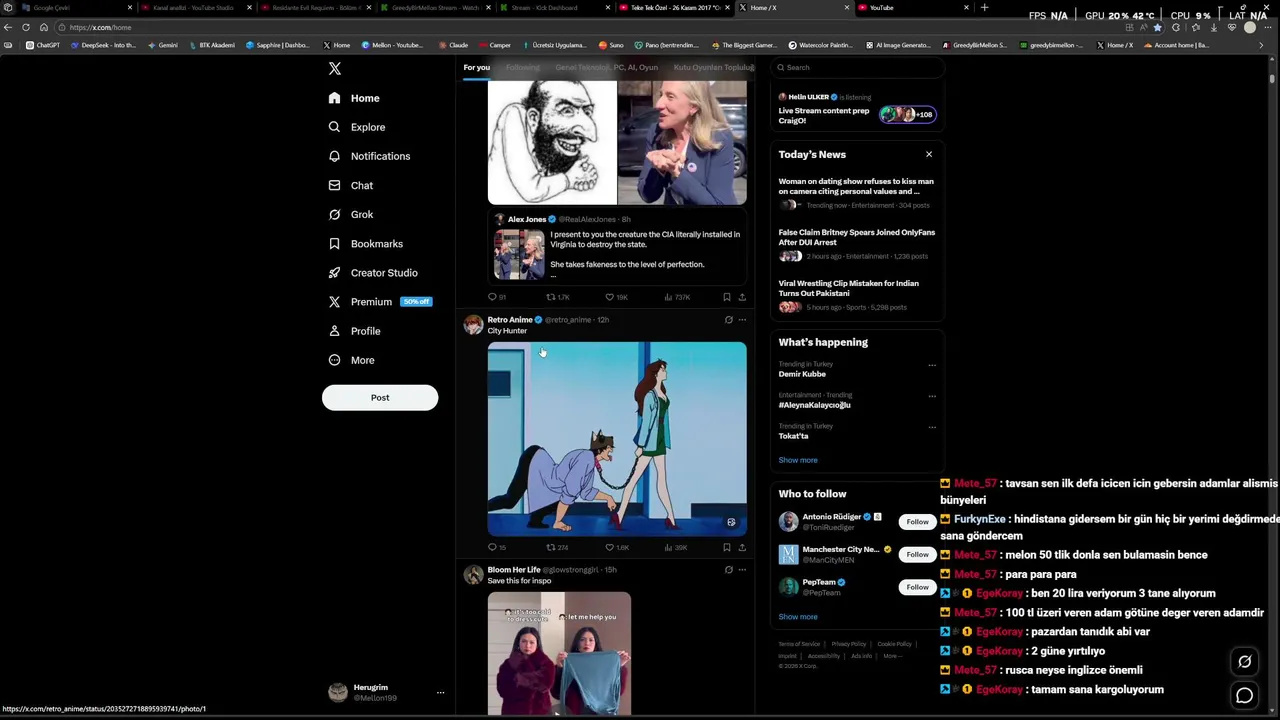
Task: Open Explore from the left navigation
Action: point(357,127)
